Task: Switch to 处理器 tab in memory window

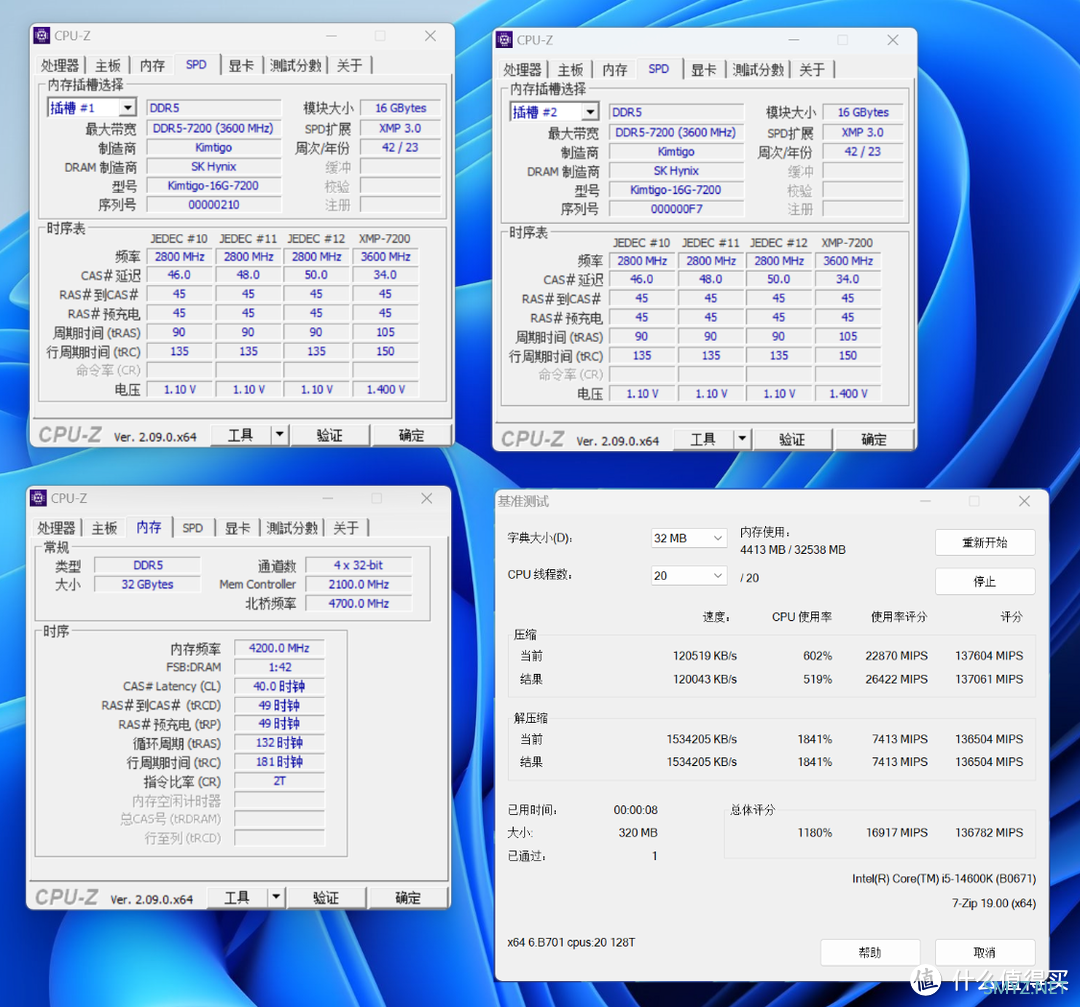Action: (x=56, y=528)
